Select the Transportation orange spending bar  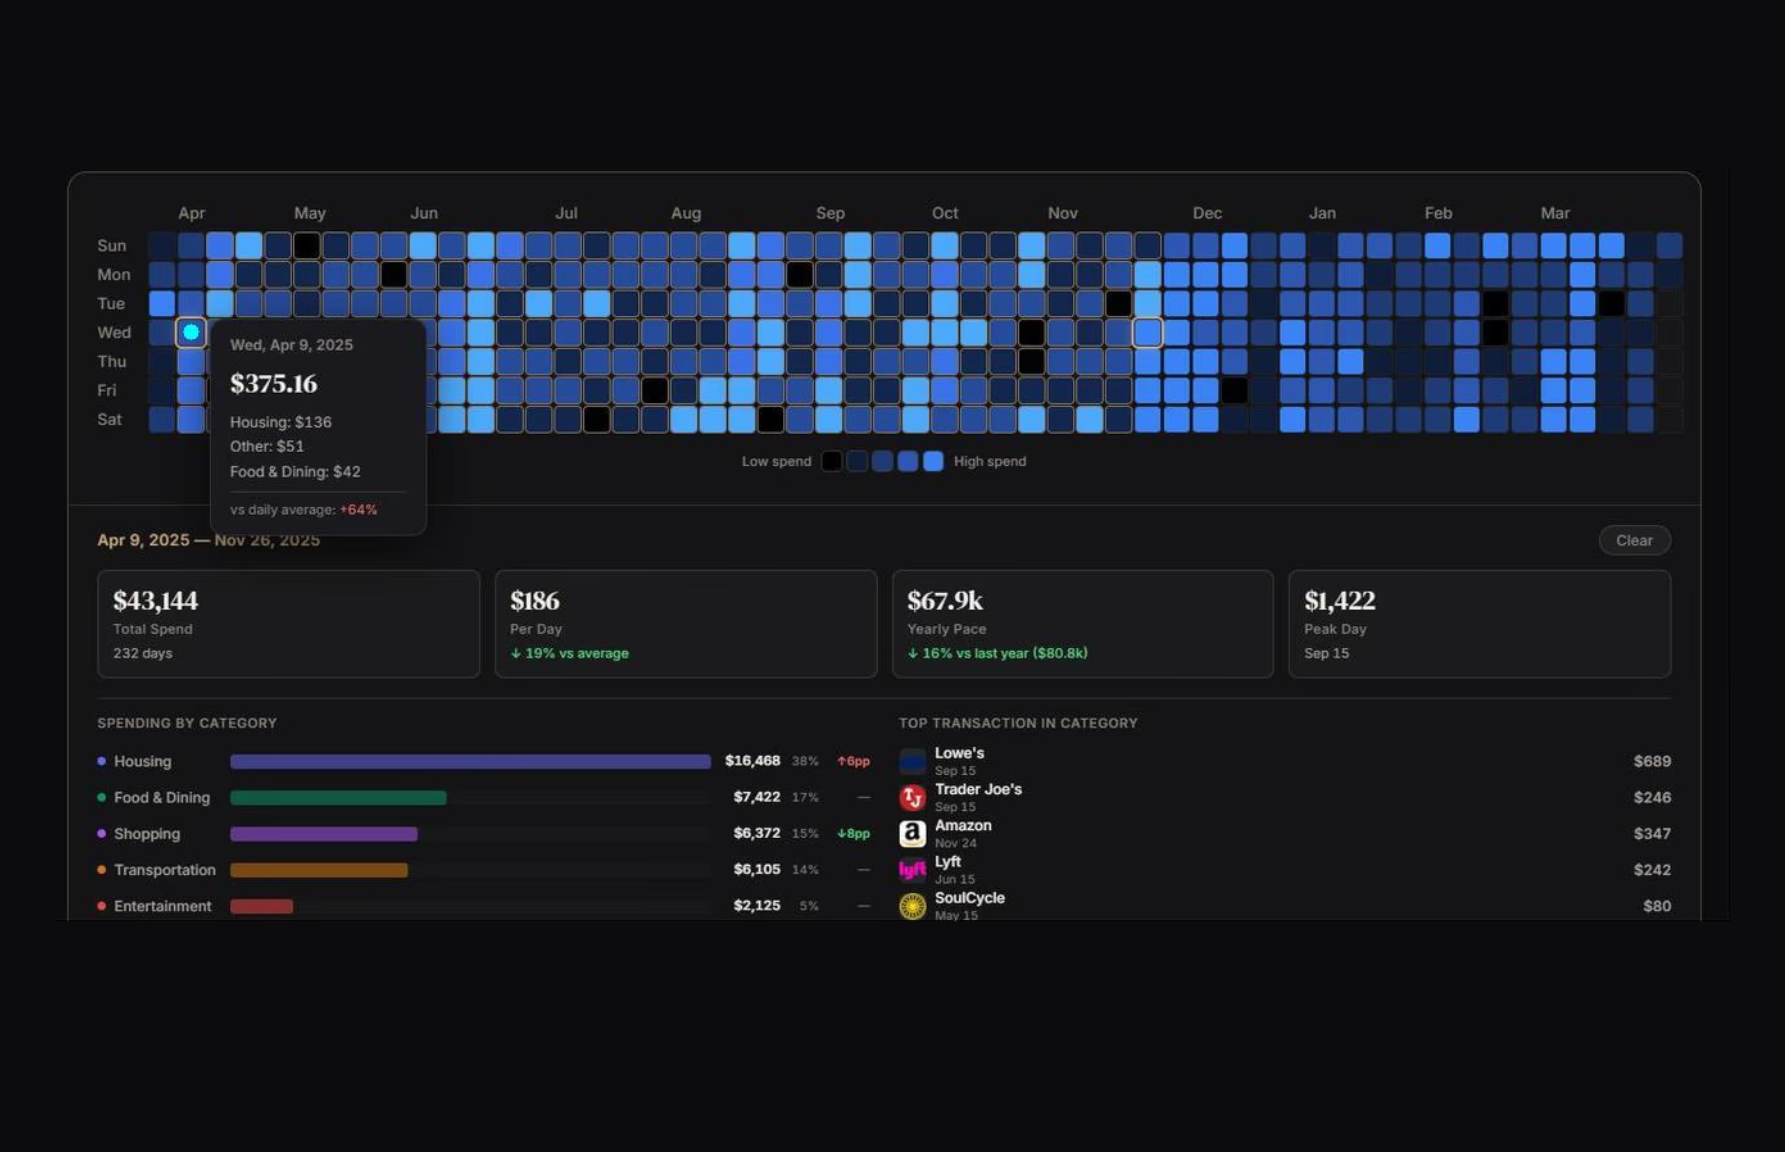(x=319, y=870)
